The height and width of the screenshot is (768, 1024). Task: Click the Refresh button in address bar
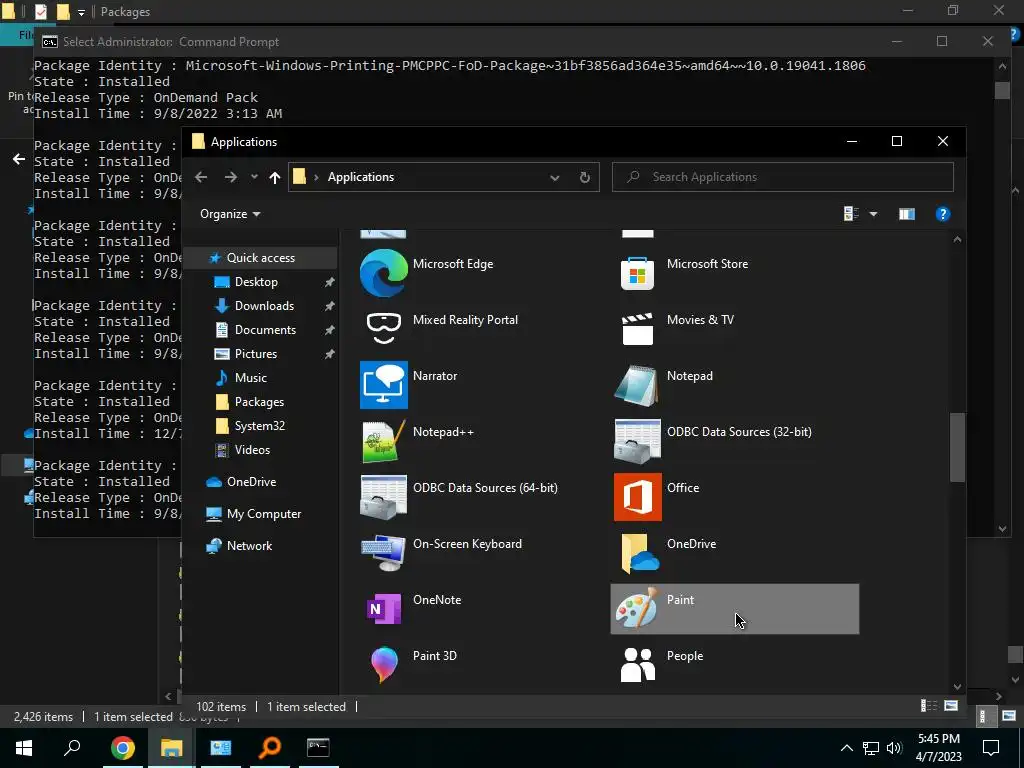click(x=584, y=178)
